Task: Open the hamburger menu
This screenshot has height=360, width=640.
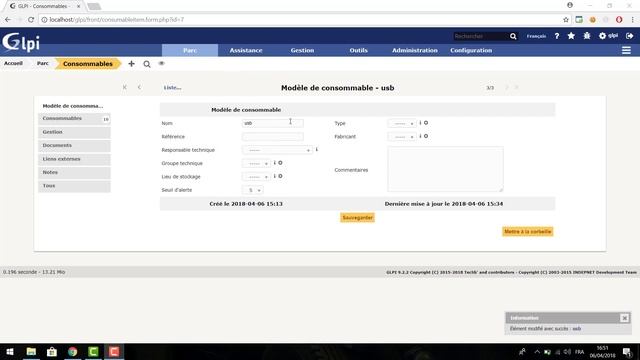Action: 626,50
